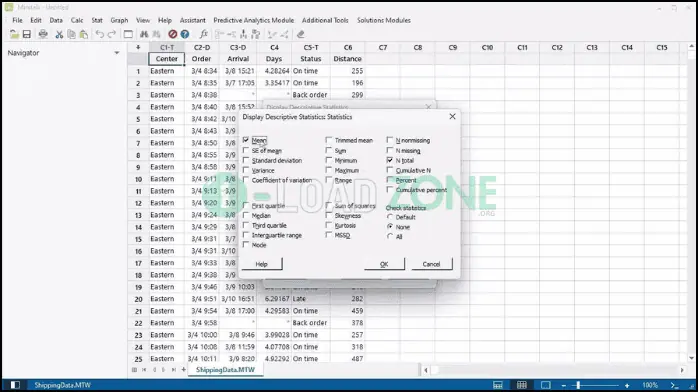Toggle the Navigator pane icon in status bar
Image resolution: width=698 pixels, height=392 pixels.
[x=15, y=385]
